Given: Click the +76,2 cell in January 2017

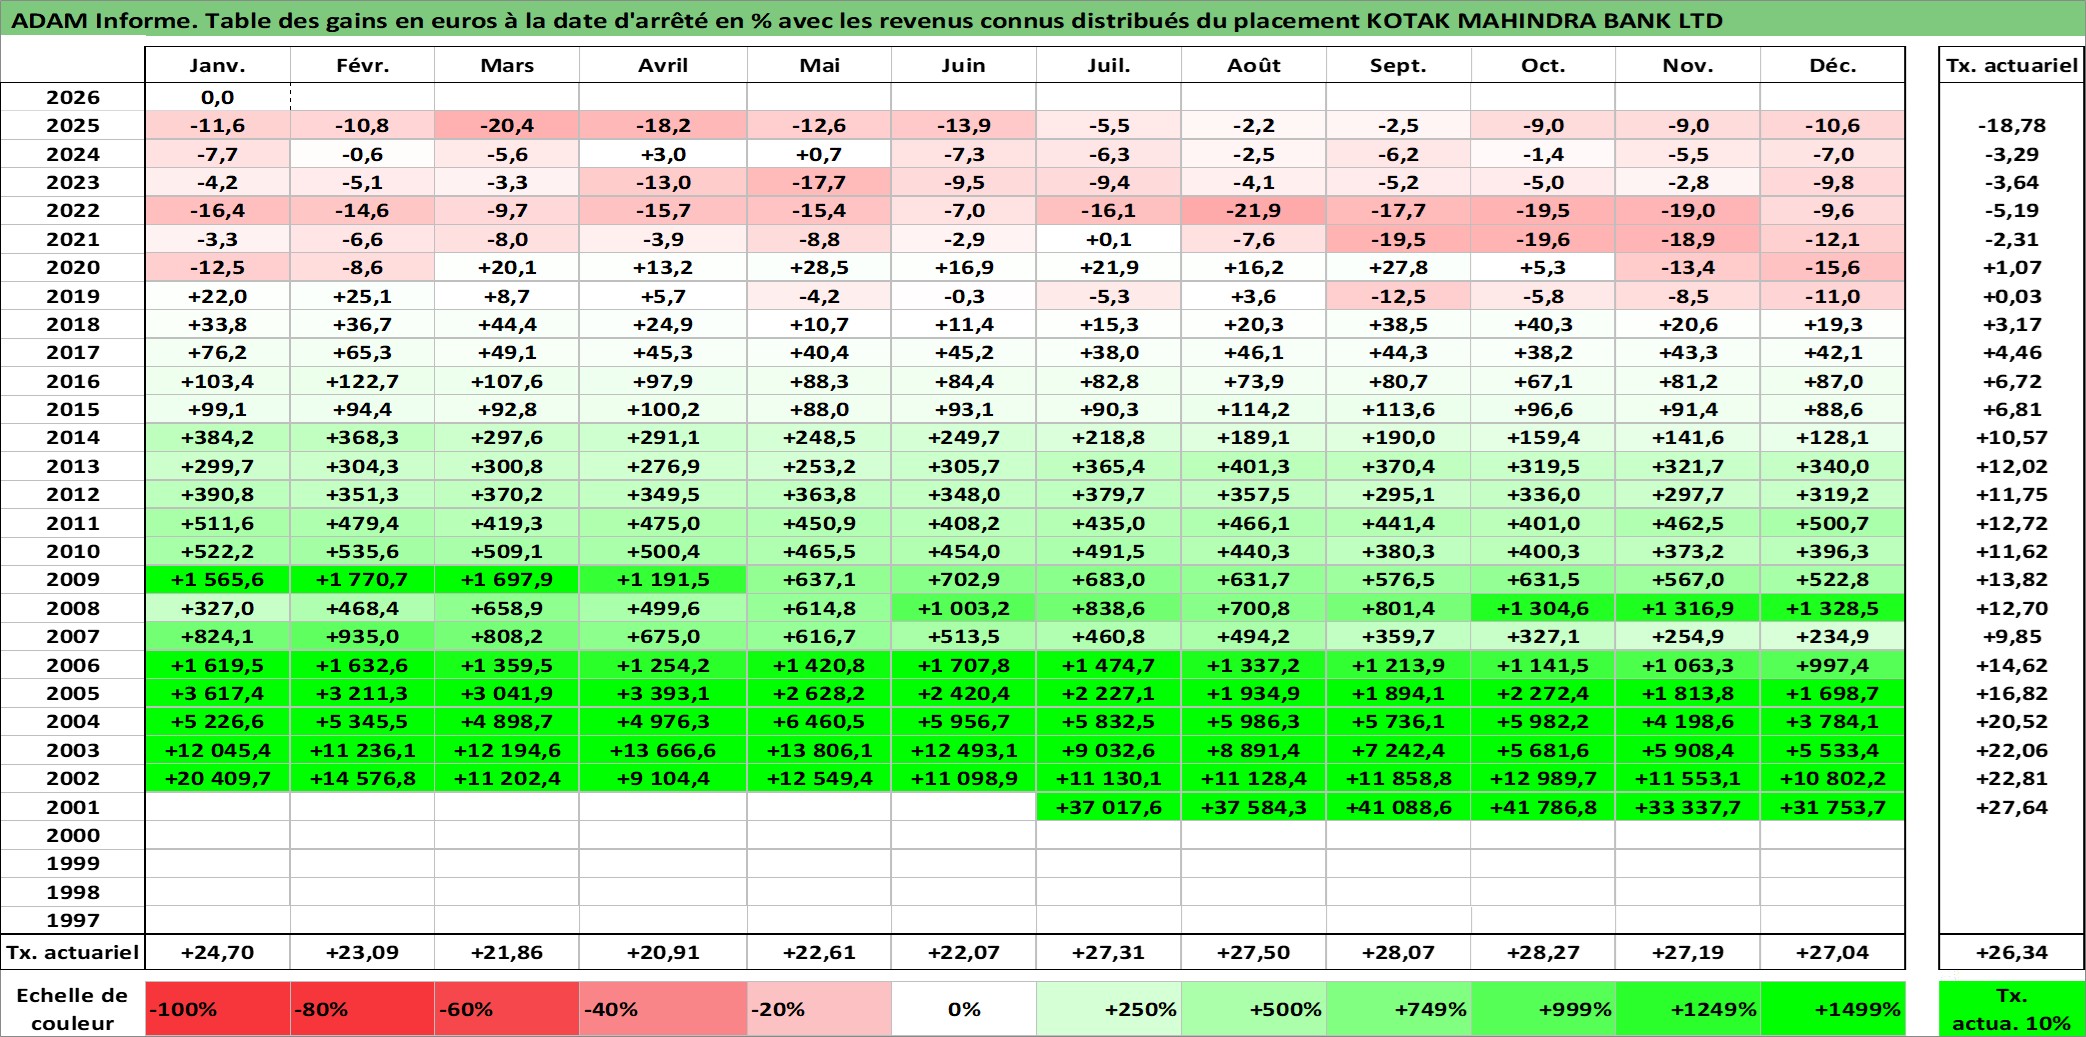Looking at the screenshot, I should click(218, 352).
